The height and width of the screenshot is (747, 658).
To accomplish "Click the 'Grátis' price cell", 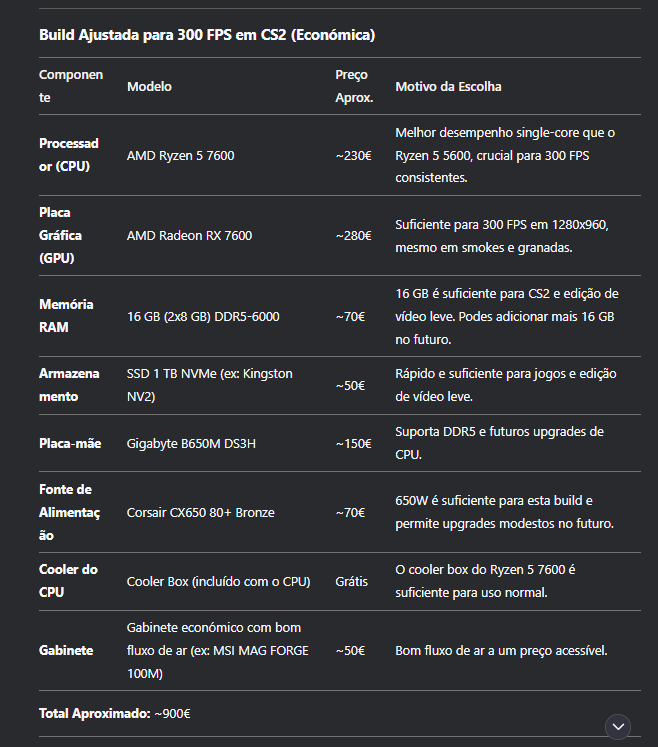I will click(352, 582).
